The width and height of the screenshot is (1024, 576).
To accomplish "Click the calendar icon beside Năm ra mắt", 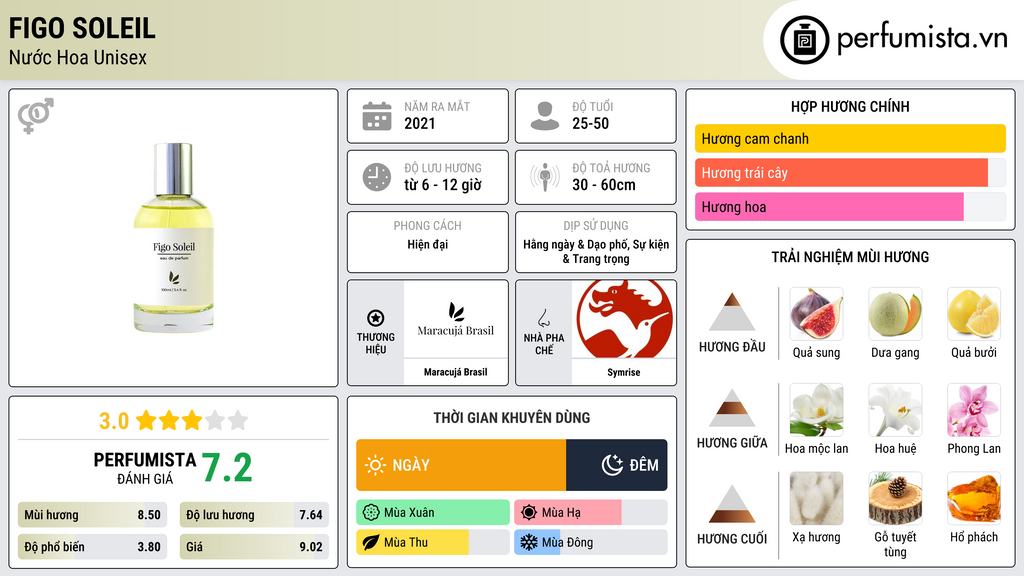I will tap(377, 116).
